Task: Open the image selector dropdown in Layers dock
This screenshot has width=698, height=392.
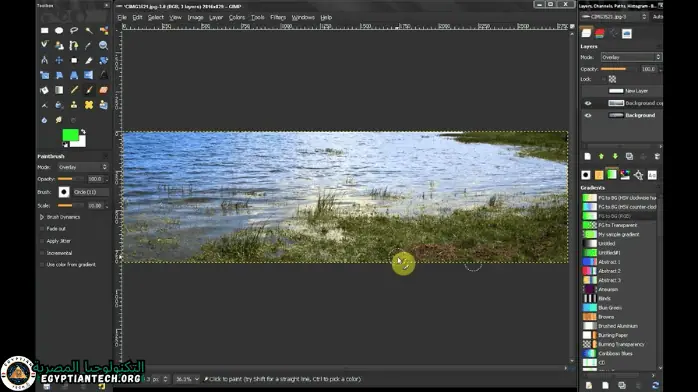Action: (614, 16)
